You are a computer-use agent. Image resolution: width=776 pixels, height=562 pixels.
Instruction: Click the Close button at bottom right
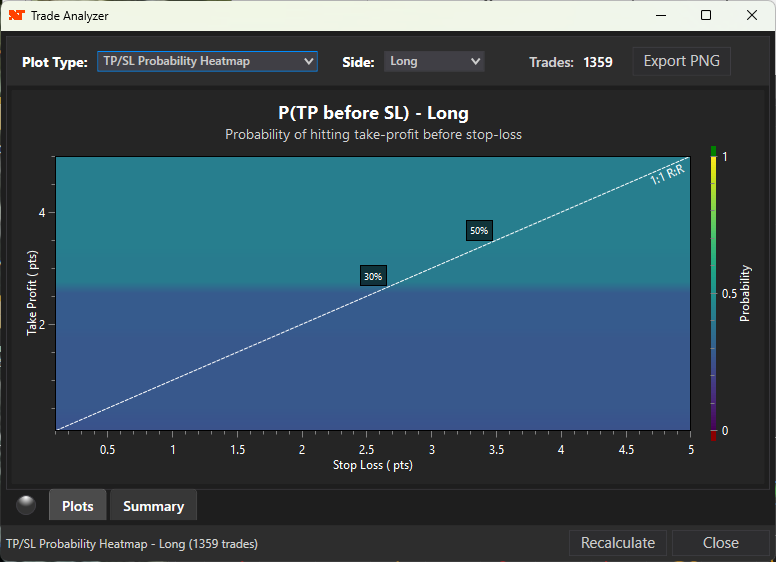pyautogui.click(x=720, y=543)
